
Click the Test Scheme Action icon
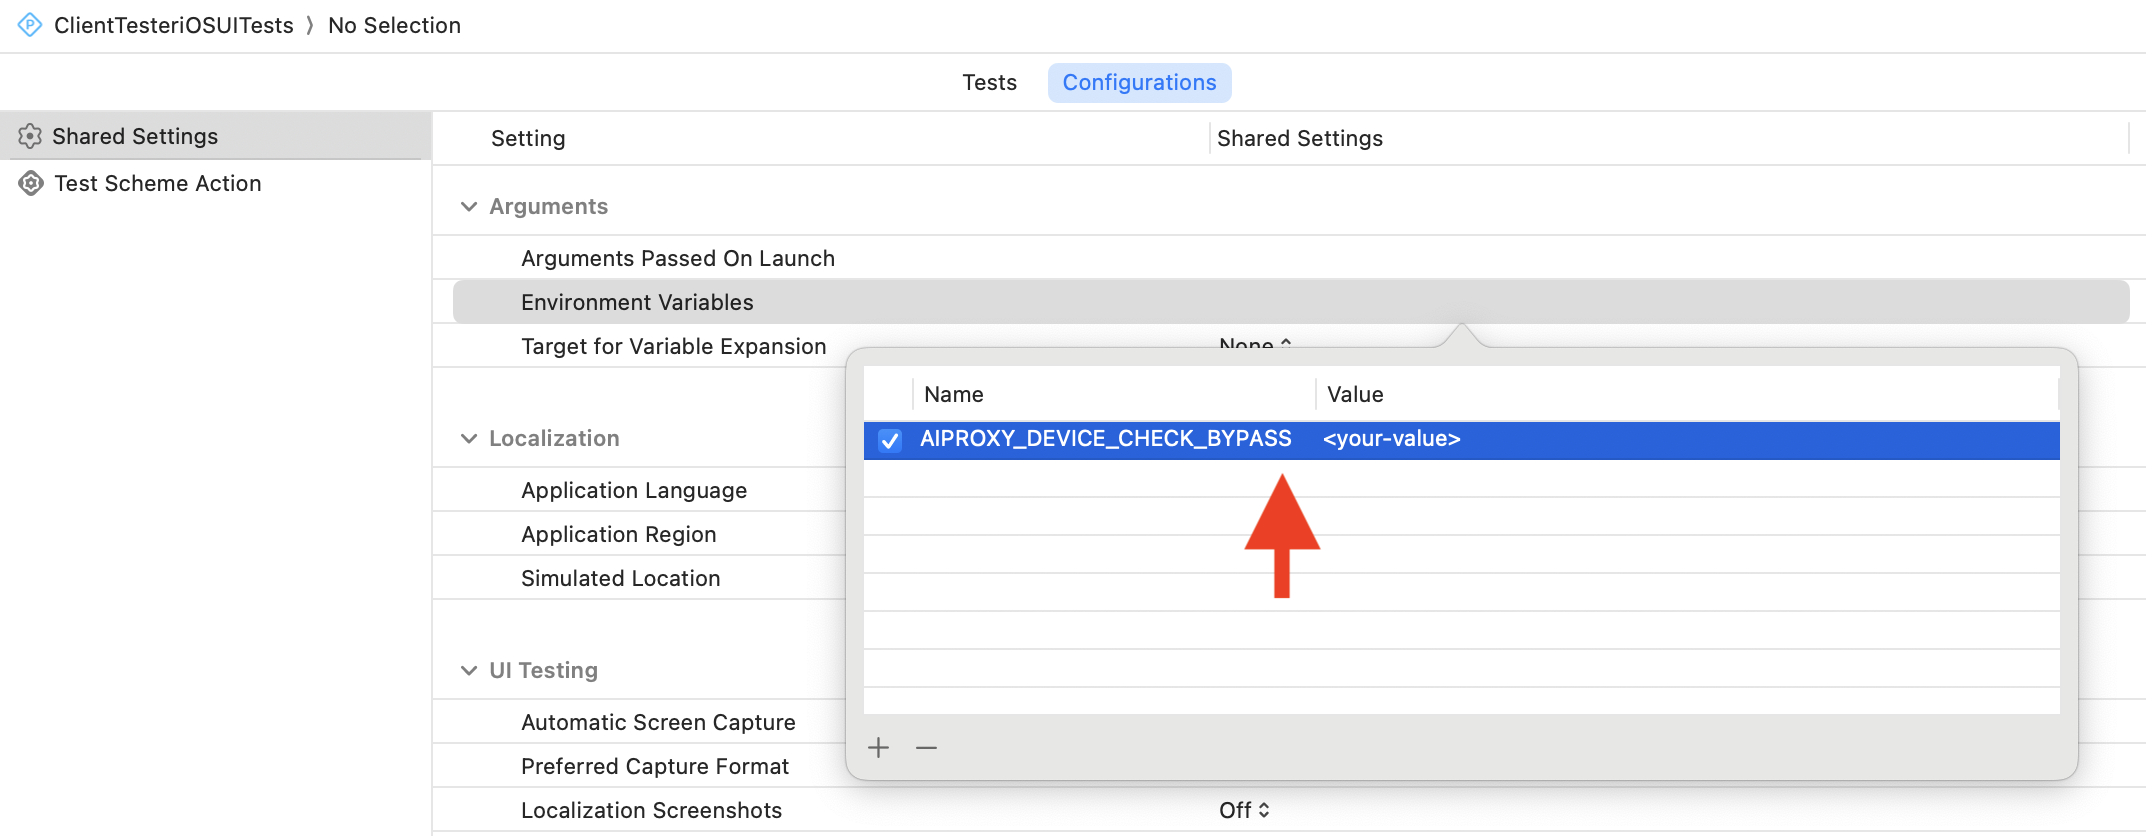point(31,183)
